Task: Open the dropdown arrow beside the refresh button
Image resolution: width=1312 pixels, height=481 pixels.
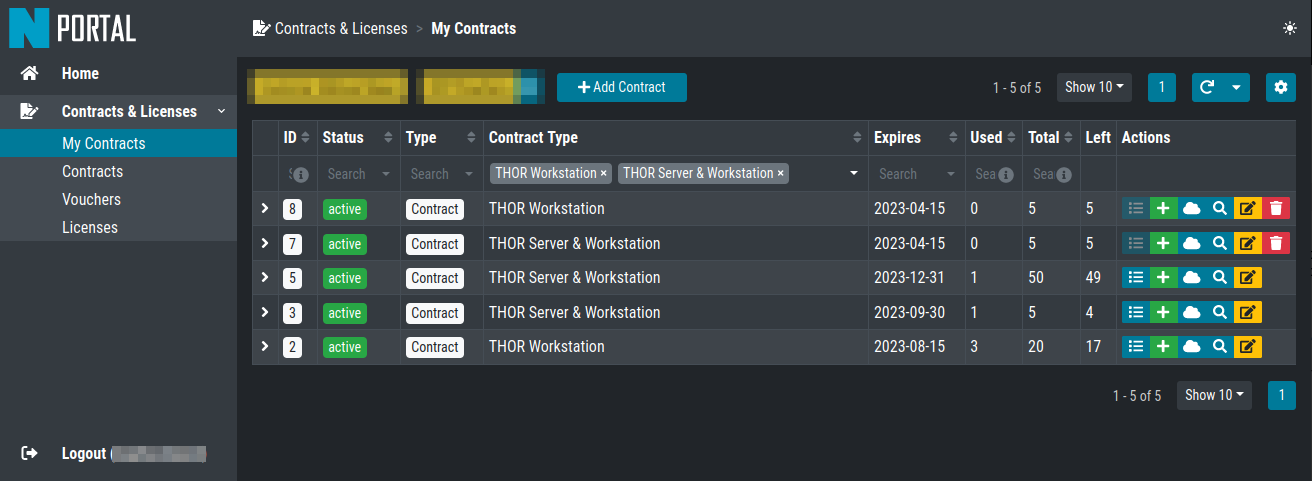Action: tap(1236, 87)
